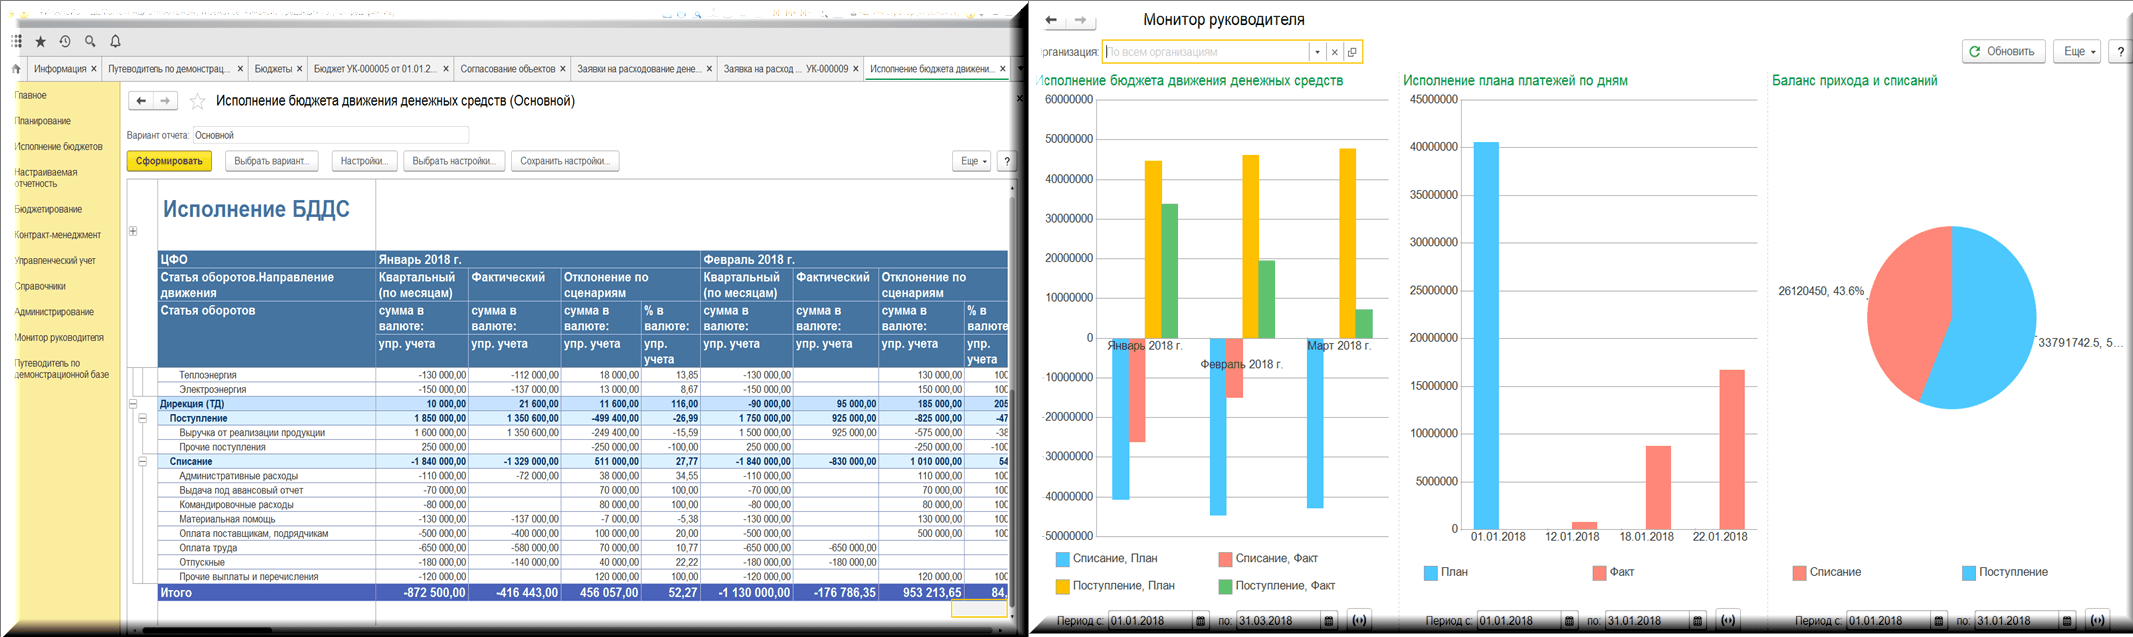
Task: Collapse the Поступление row group
Action: 143,419
